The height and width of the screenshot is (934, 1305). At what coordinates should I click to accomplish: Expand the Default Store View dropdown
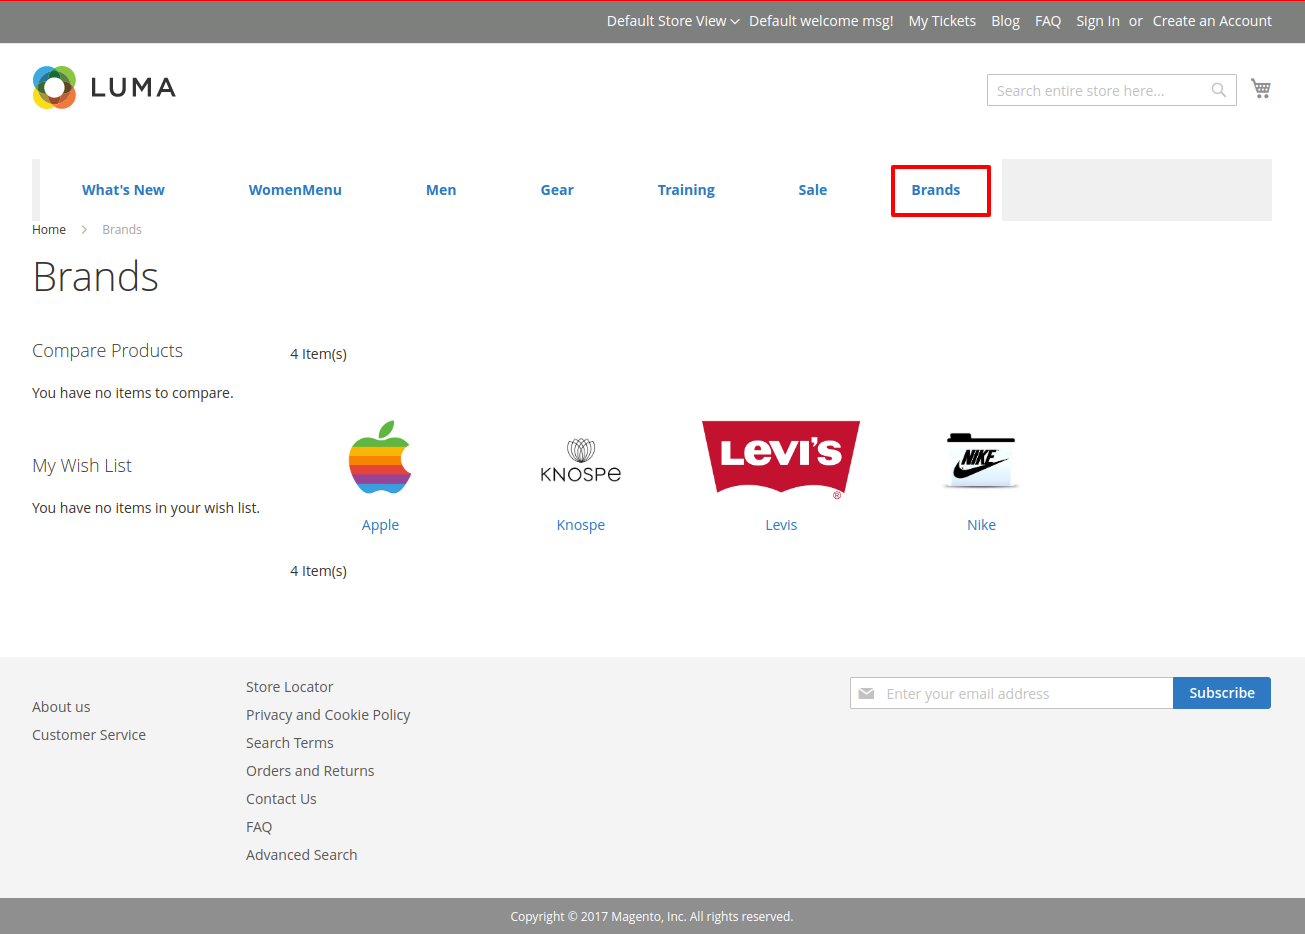click(x=672, y=21)
